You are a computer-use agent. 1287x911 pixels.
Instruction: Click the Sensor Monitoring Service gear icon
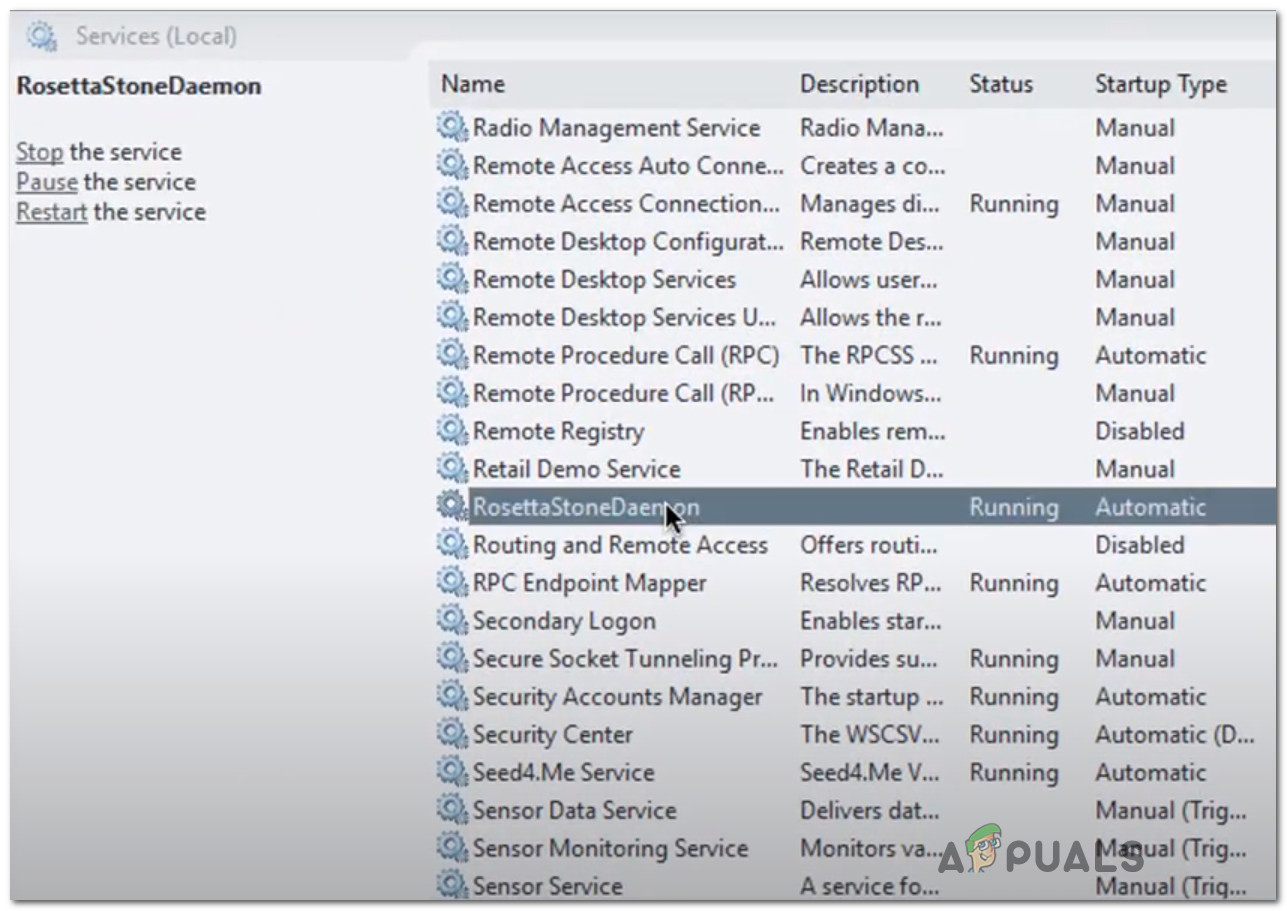[452, 849]
